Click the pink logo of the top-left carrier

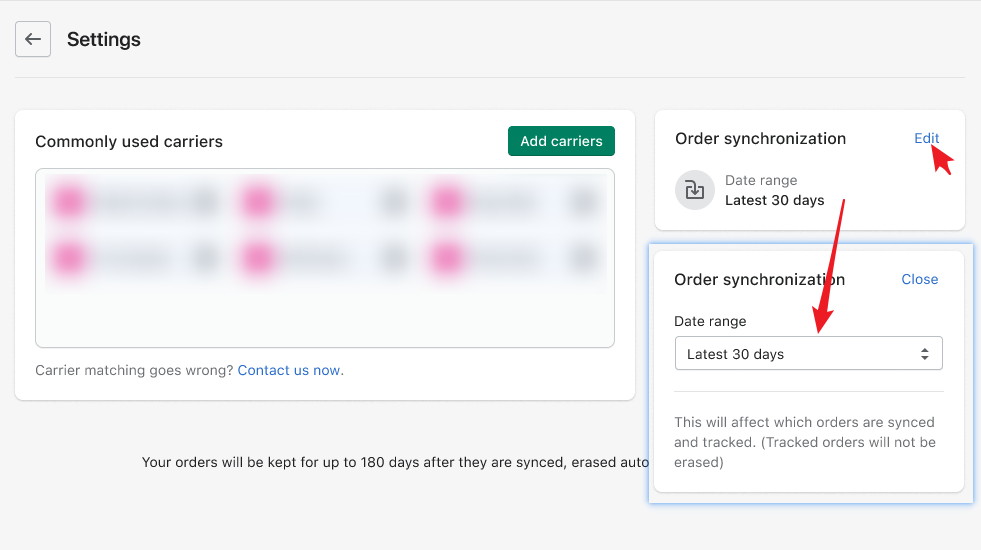(71, 202)
